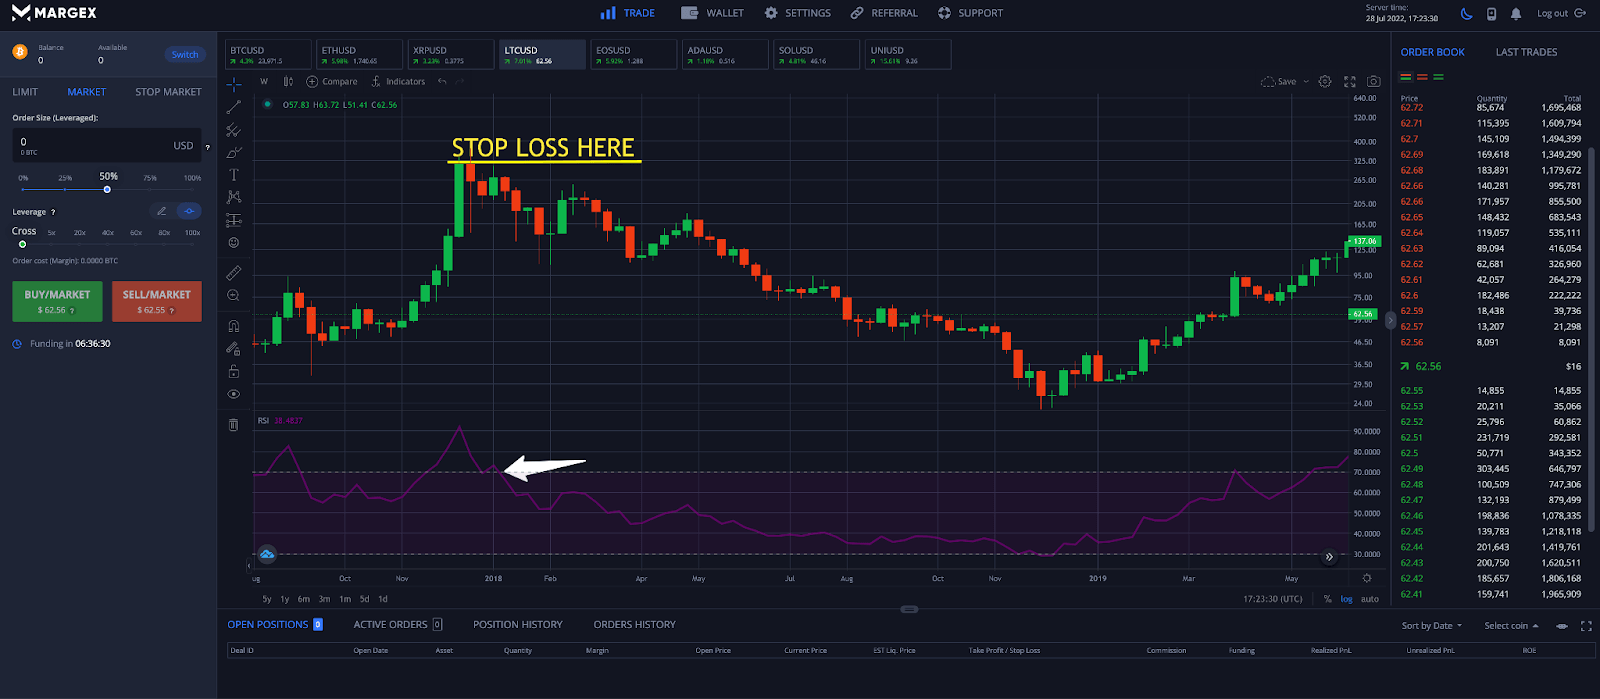Click the Order Size input field

coord(100,145)
